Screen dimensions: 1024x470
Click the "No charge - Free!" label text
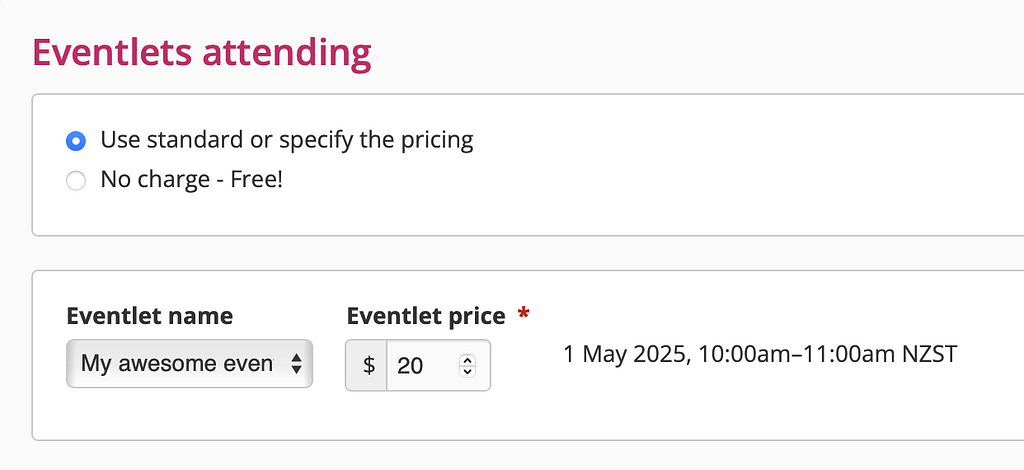tap(191, 181)
